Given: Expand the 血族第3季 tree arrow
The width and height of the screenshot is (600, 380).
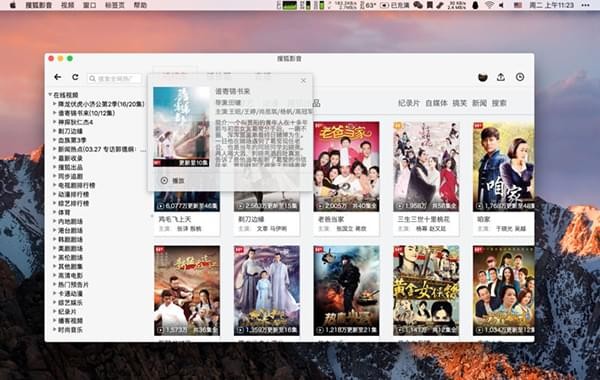Looking at the screenshot, I should point(55,140).
